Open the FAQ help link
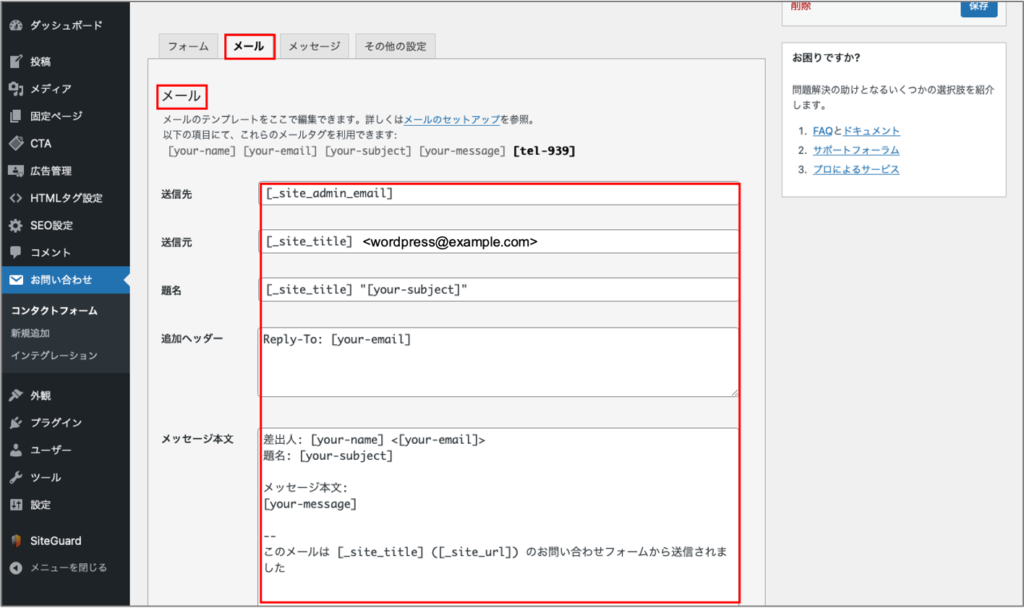This screenshot has width=1024, height=608. point(823,131)
